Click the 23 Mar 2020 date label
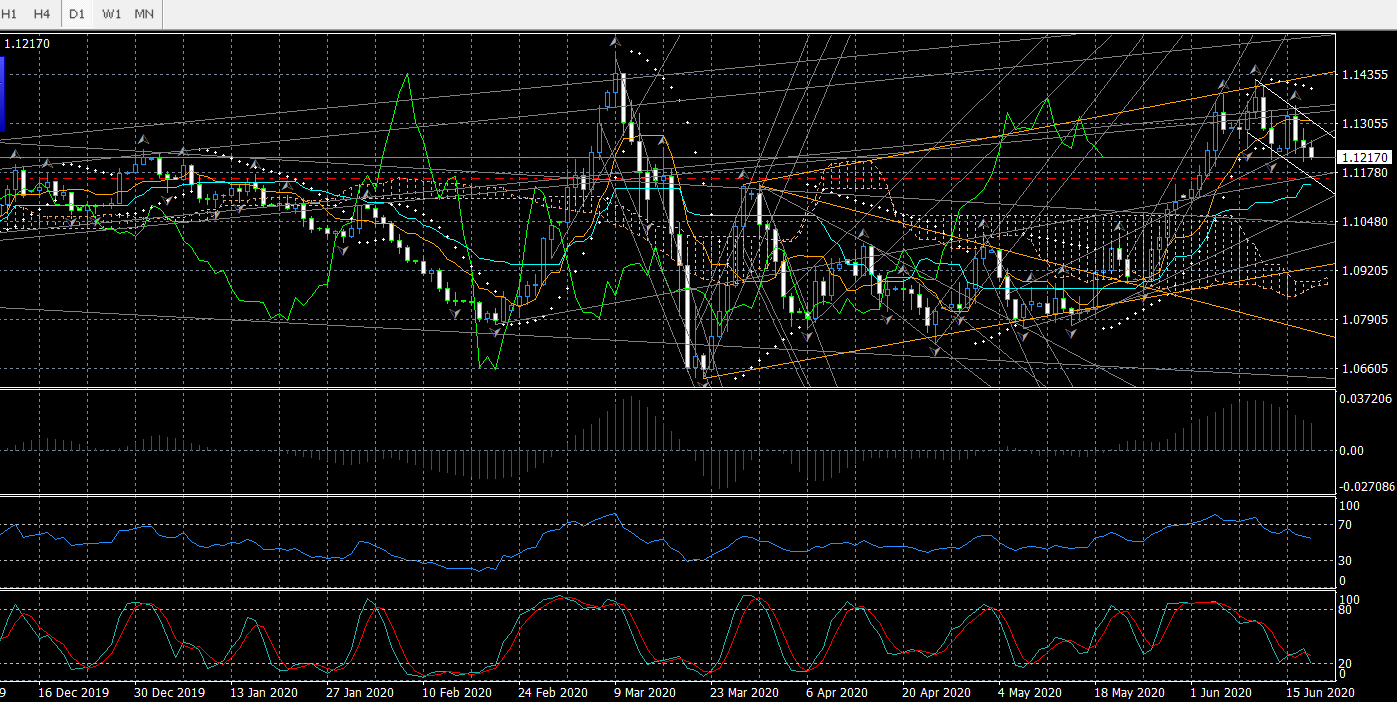 [x=743, y=692]
